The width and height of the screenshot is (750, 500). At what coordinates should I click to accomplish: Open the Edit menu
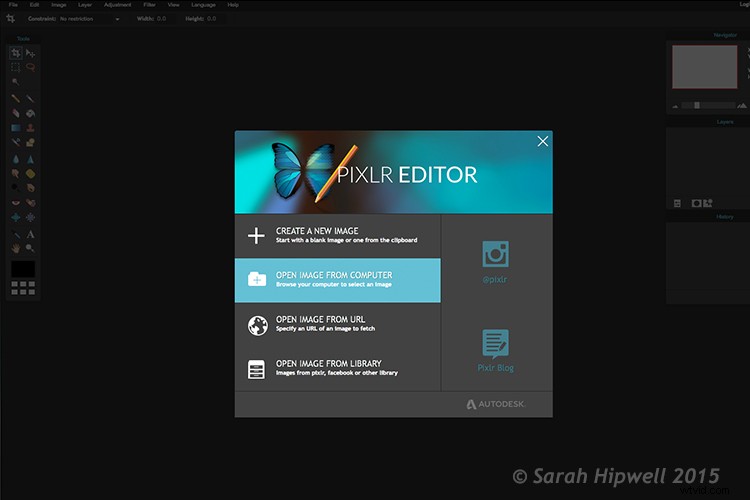tap(34, 5)
